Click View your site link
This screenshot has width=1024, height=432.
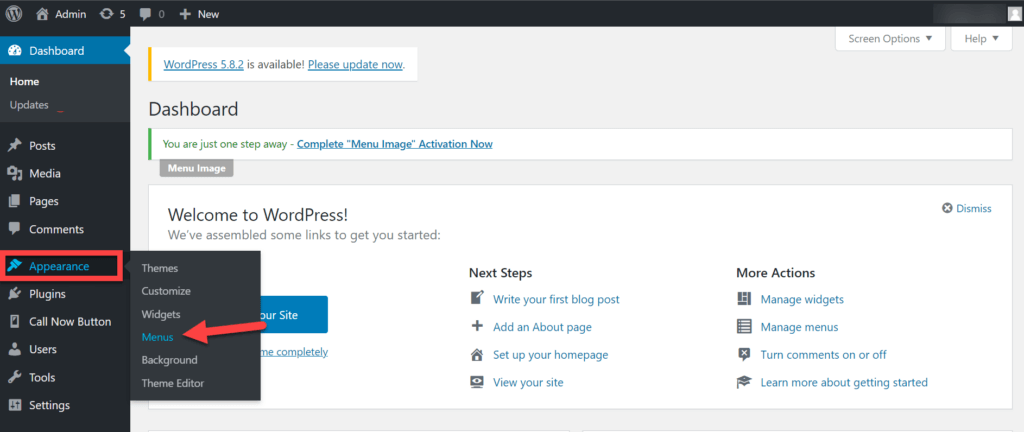click(528, 382)
